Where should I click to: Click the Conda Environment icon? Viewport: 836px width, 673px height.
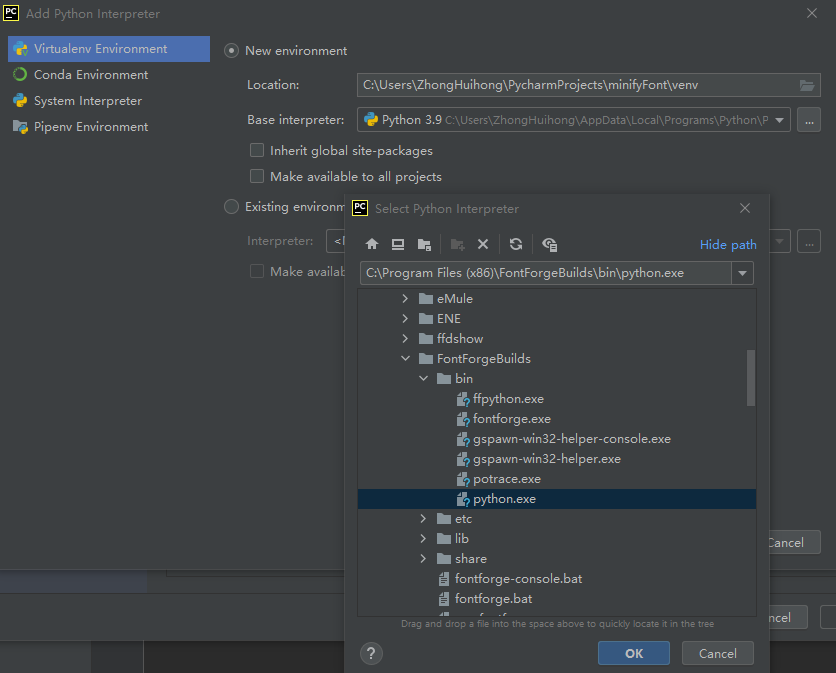pos(20,75)
